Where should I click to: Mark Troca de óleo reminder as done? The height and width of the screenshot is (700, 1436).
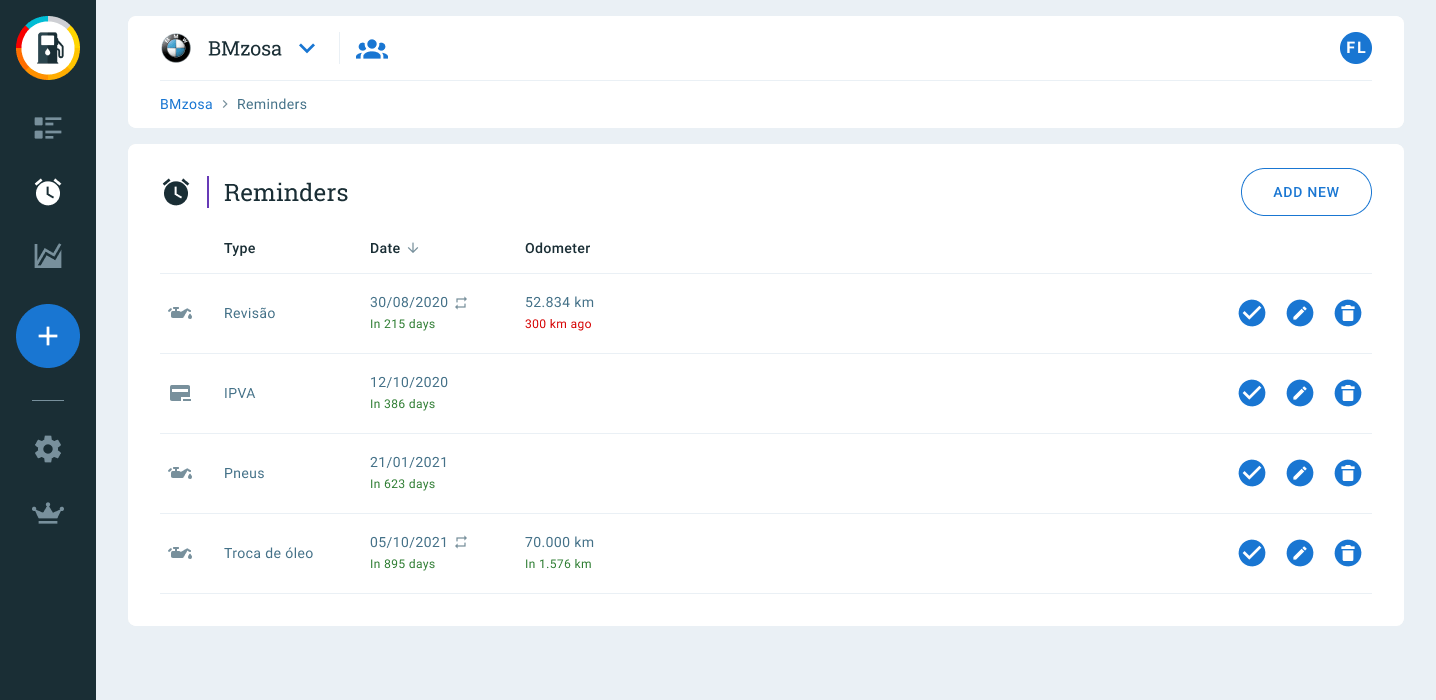[1252, 553]
